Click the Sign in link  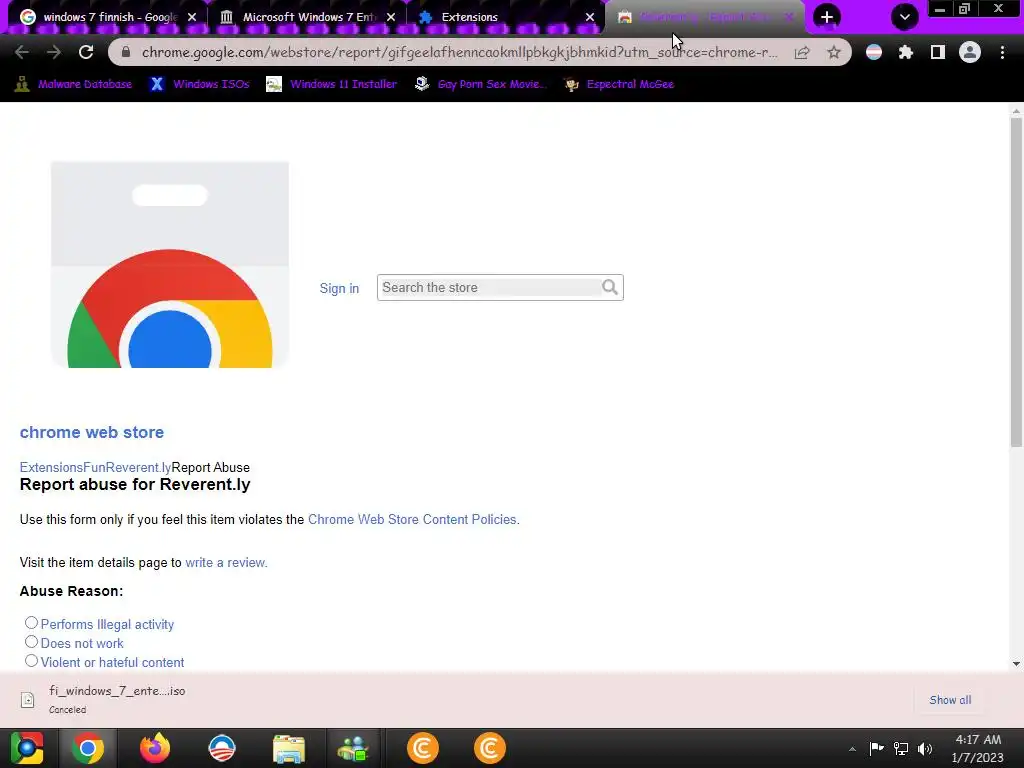[x=339, y=289]
